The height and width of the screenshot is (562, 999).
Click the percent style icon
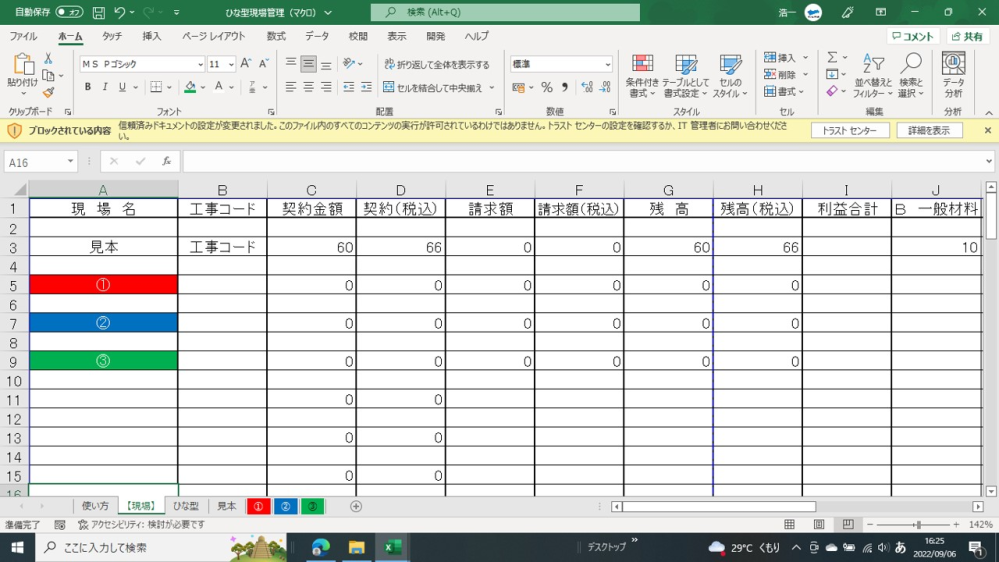547,88
